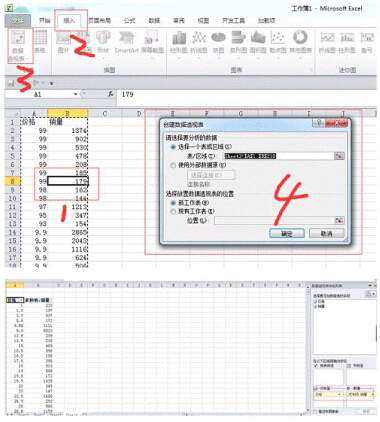The height and width of the screenshot is (422, 380).
Task: Switch to the 插入 (Insert) ribbon tab
Action: pyautogui.click(x=69, y=21)
